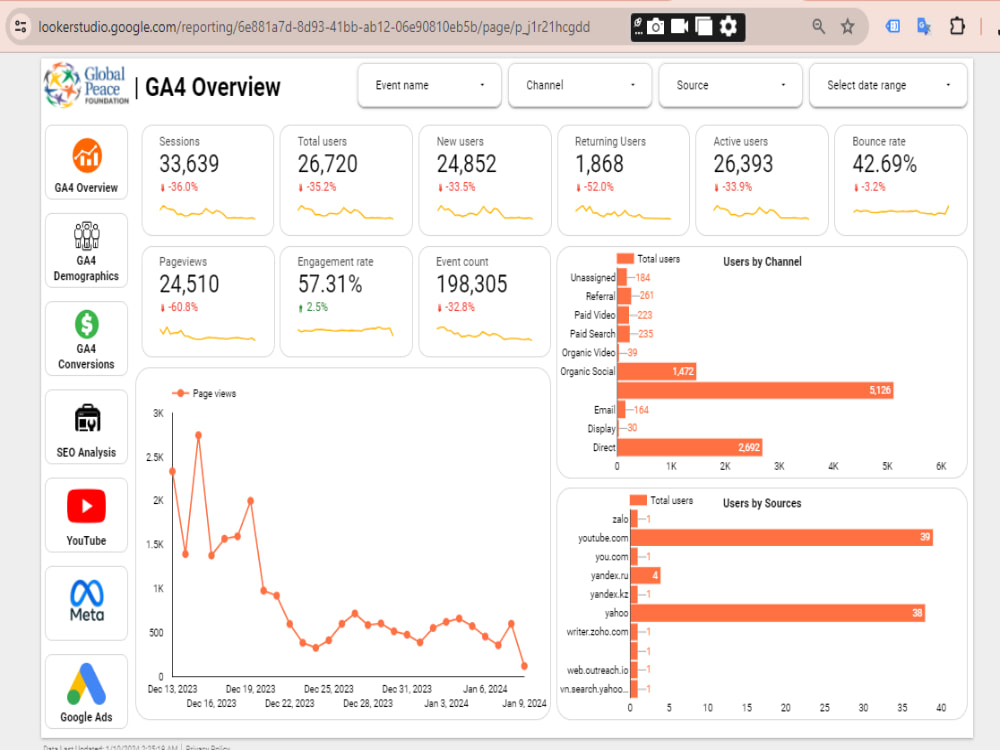1000x750 pixels.
Task: Open the capture settings gear icon
Action: 728,27
